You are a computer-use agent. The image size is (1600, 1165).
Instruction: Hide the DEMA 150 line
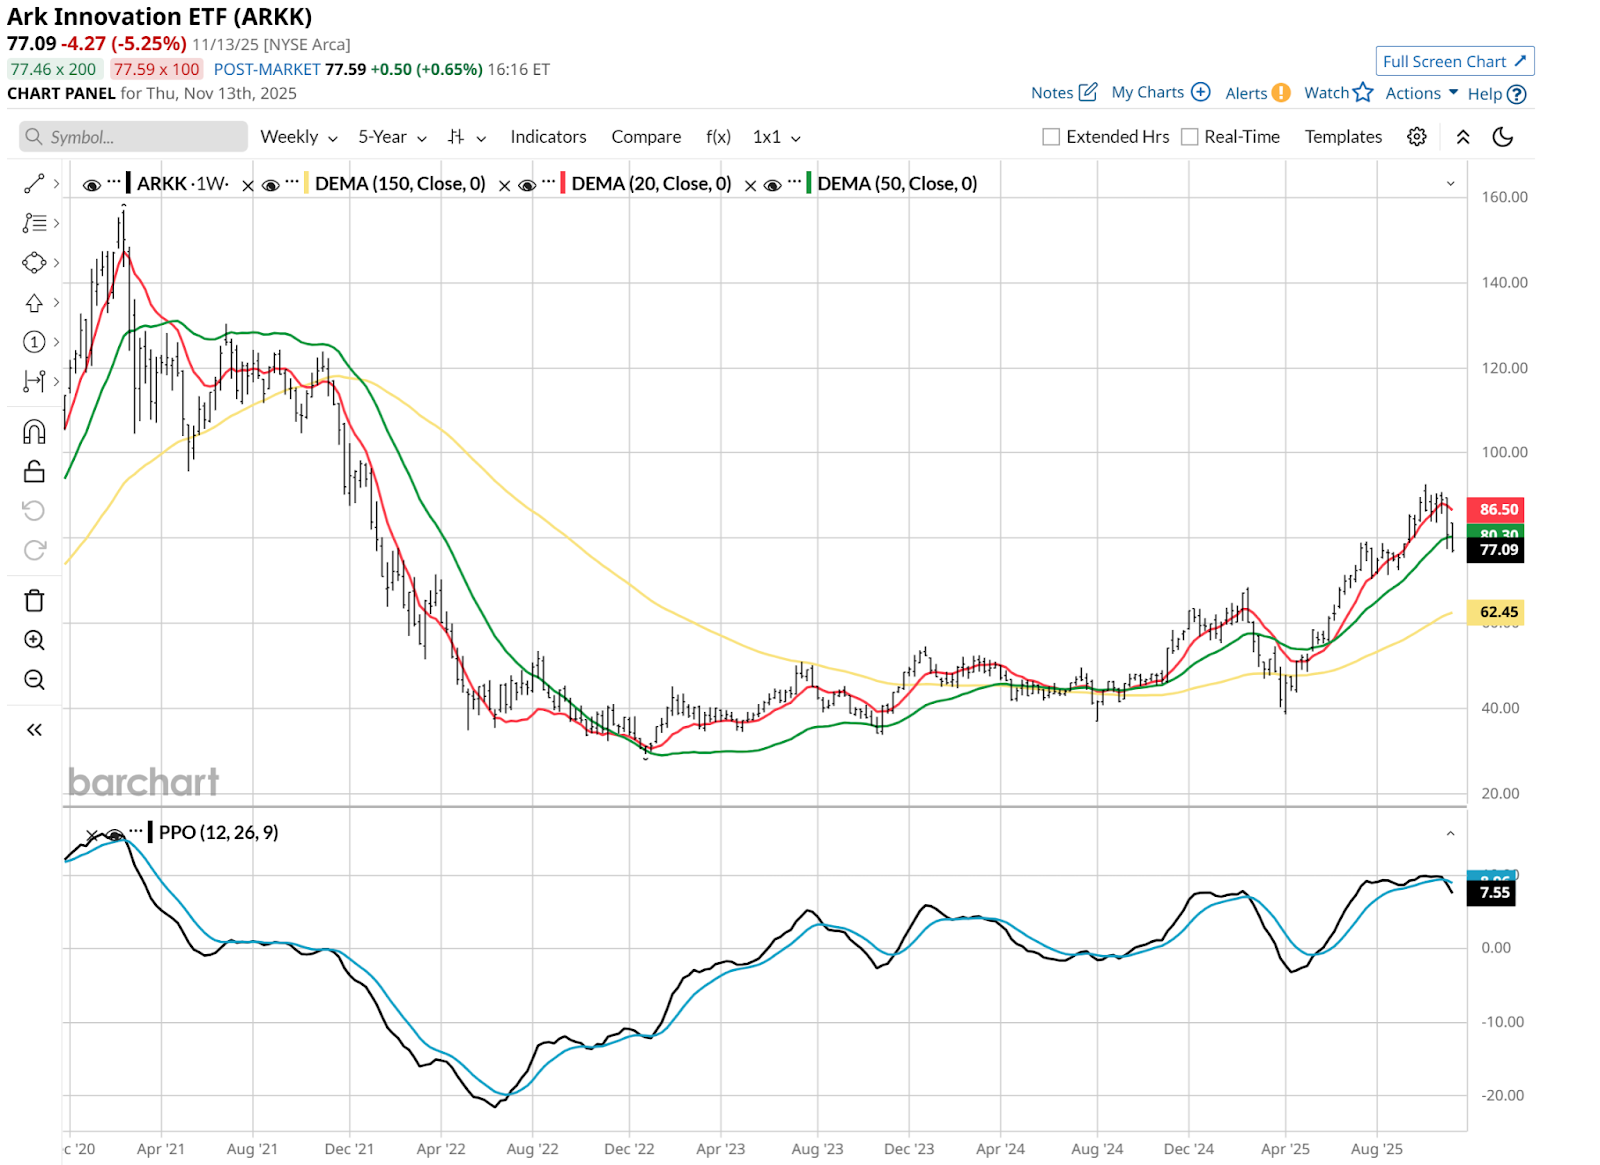point(270,185)
